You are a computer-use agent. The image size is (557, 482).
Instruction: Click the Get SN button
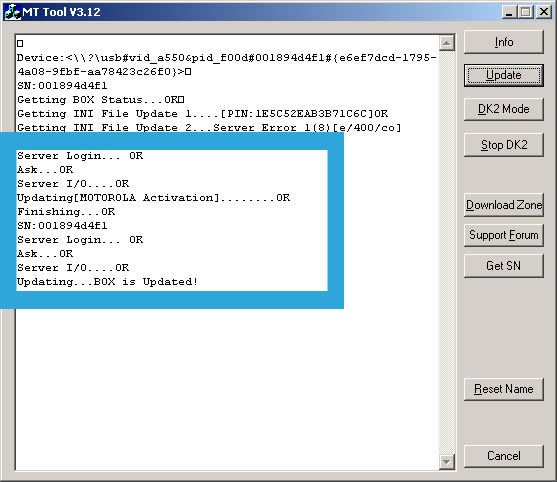(504, 266)
